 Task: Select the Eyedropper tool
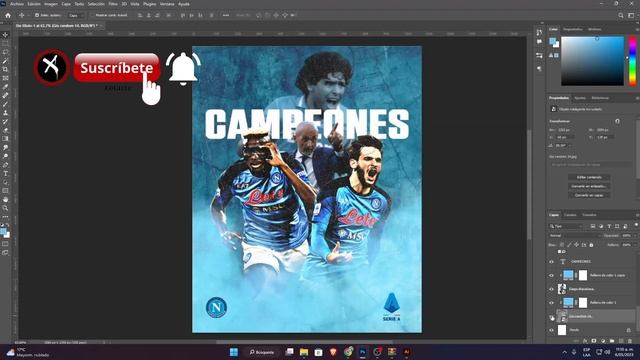tap(5, 87)
